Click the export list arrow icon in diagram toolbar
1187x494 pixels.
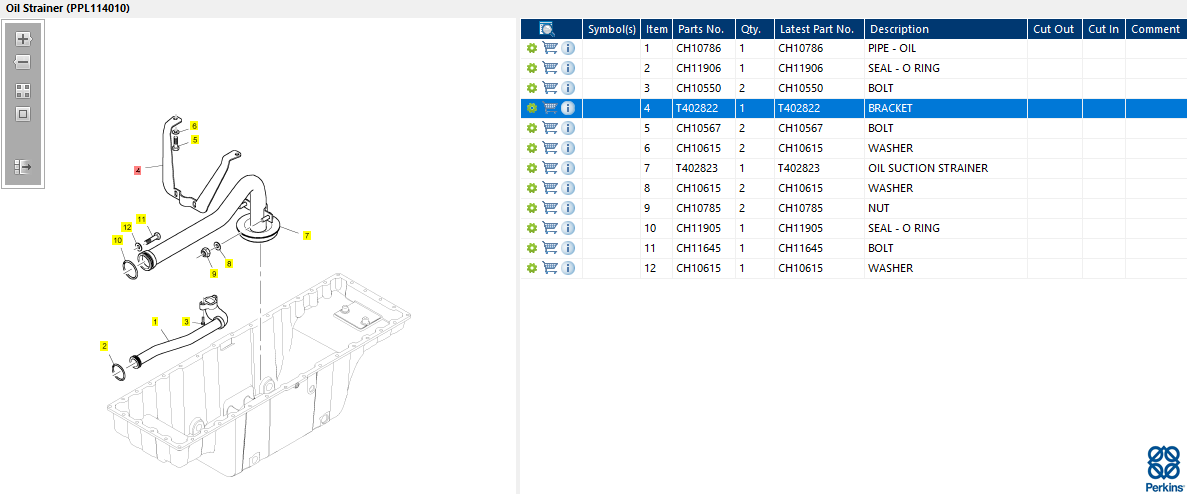[23, 166]
